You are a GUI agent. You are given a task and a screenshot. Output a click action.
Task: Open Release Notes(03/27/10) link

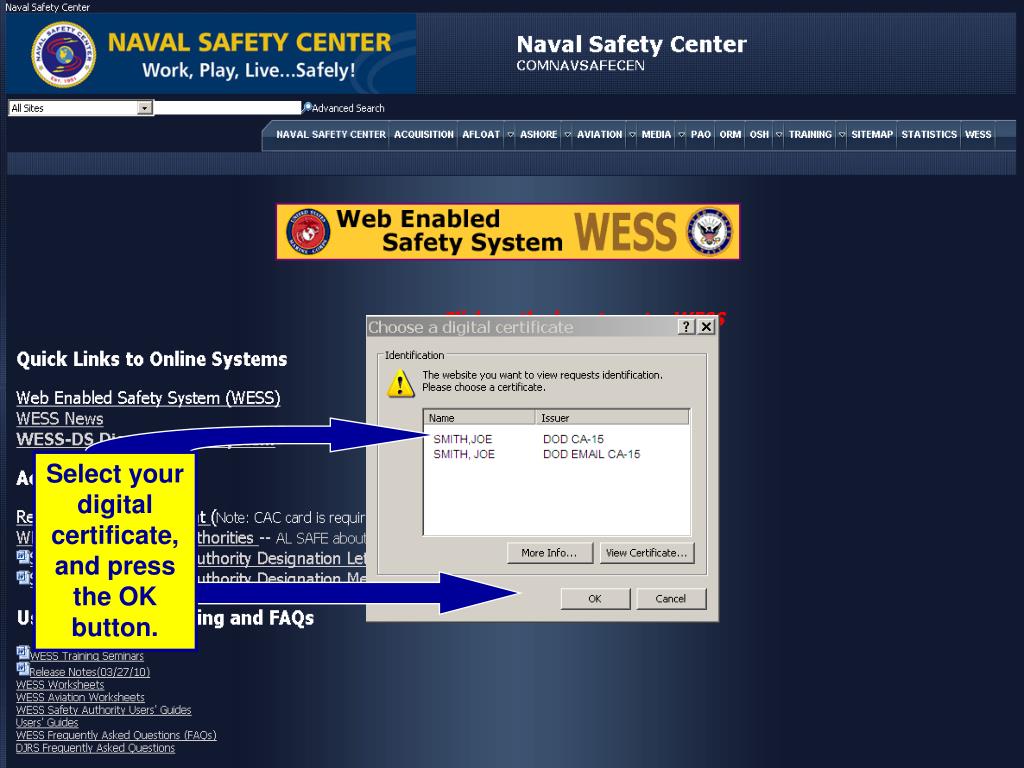89,671
